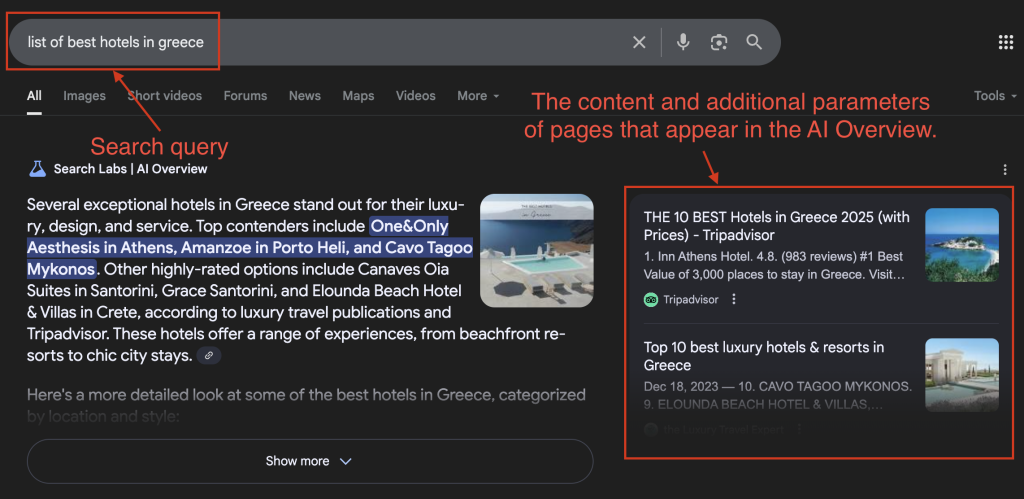Image resolution: width=1024 pixels, height=499 pixels.
Task: Open the AI Overview three-dot options menu
Action: click(x=1005, y=170)
